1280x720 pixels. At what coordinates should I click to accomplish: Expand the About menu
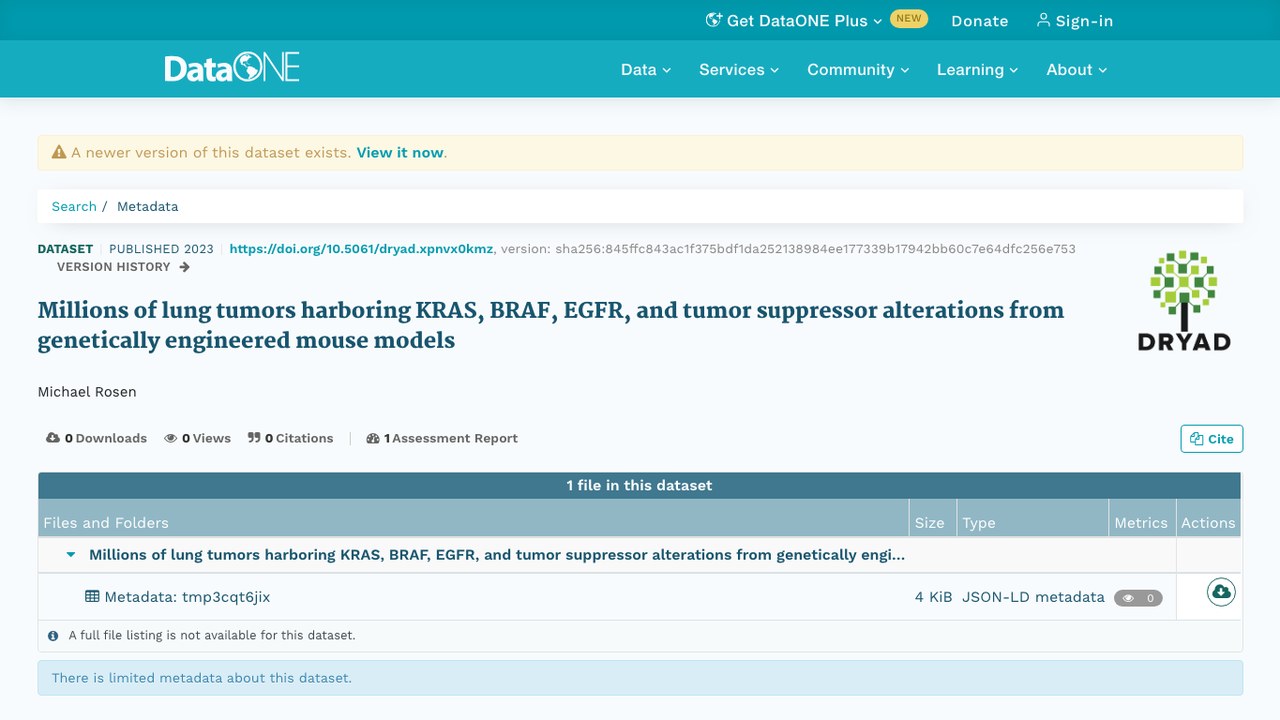click(x=1077, y=70)
